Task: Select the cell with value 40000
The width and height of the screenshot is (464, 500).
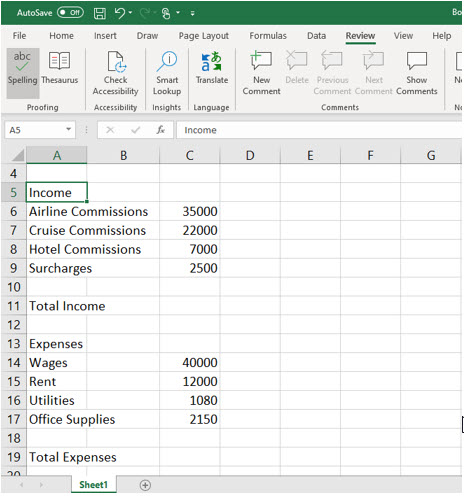Action: (190, 363)
